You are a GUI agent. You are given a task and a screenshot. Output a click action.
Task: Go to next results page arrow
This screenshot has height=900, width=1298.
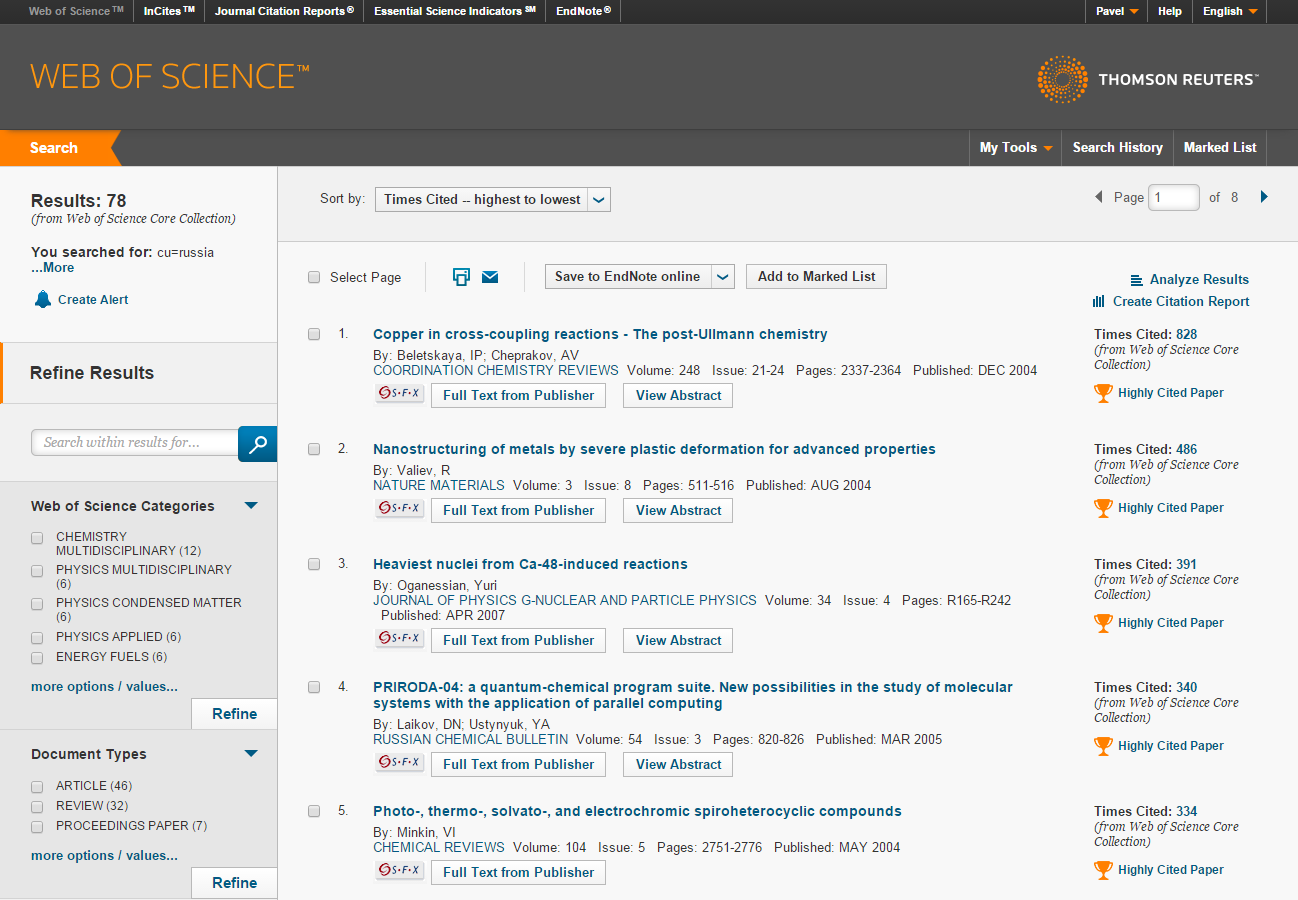pyautogui.click(x=1264, y=197)
